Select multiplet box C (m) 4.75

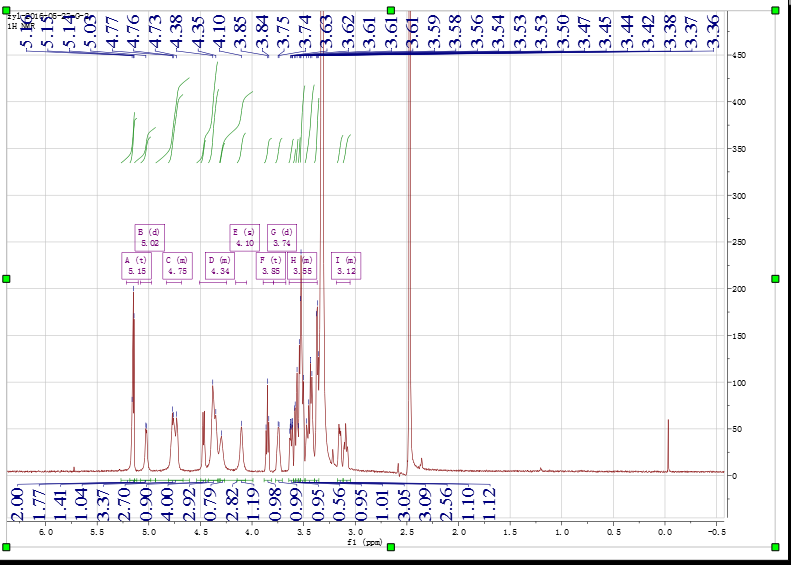pos(178,266)
